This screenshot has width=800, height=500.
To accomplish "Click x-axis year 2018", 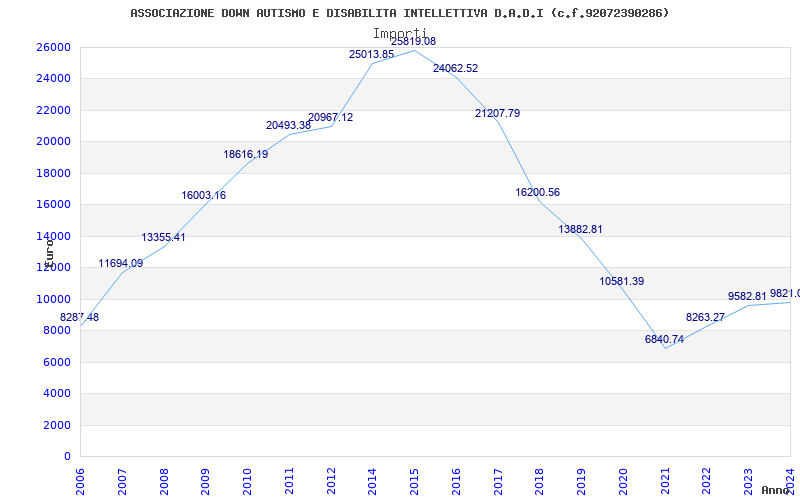I will coord(540,482).
